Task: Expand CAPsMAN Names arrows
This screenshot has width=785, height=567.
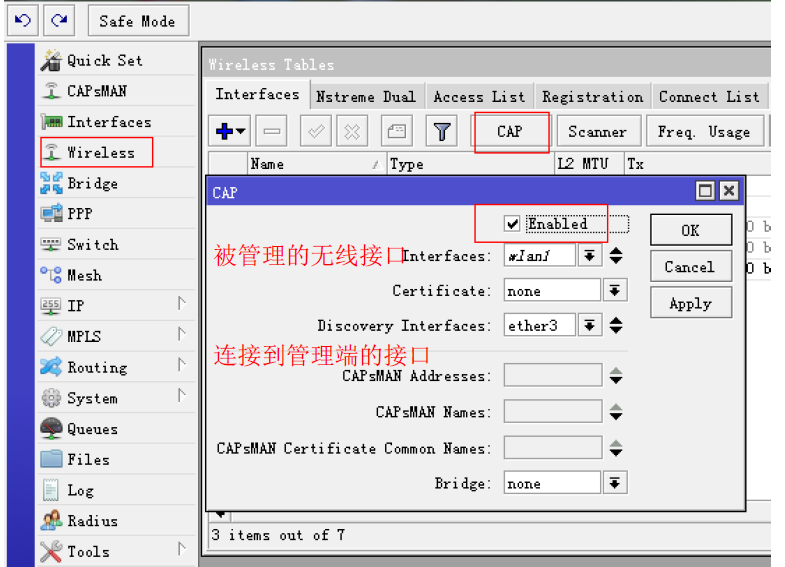Action: click(616, 412)
